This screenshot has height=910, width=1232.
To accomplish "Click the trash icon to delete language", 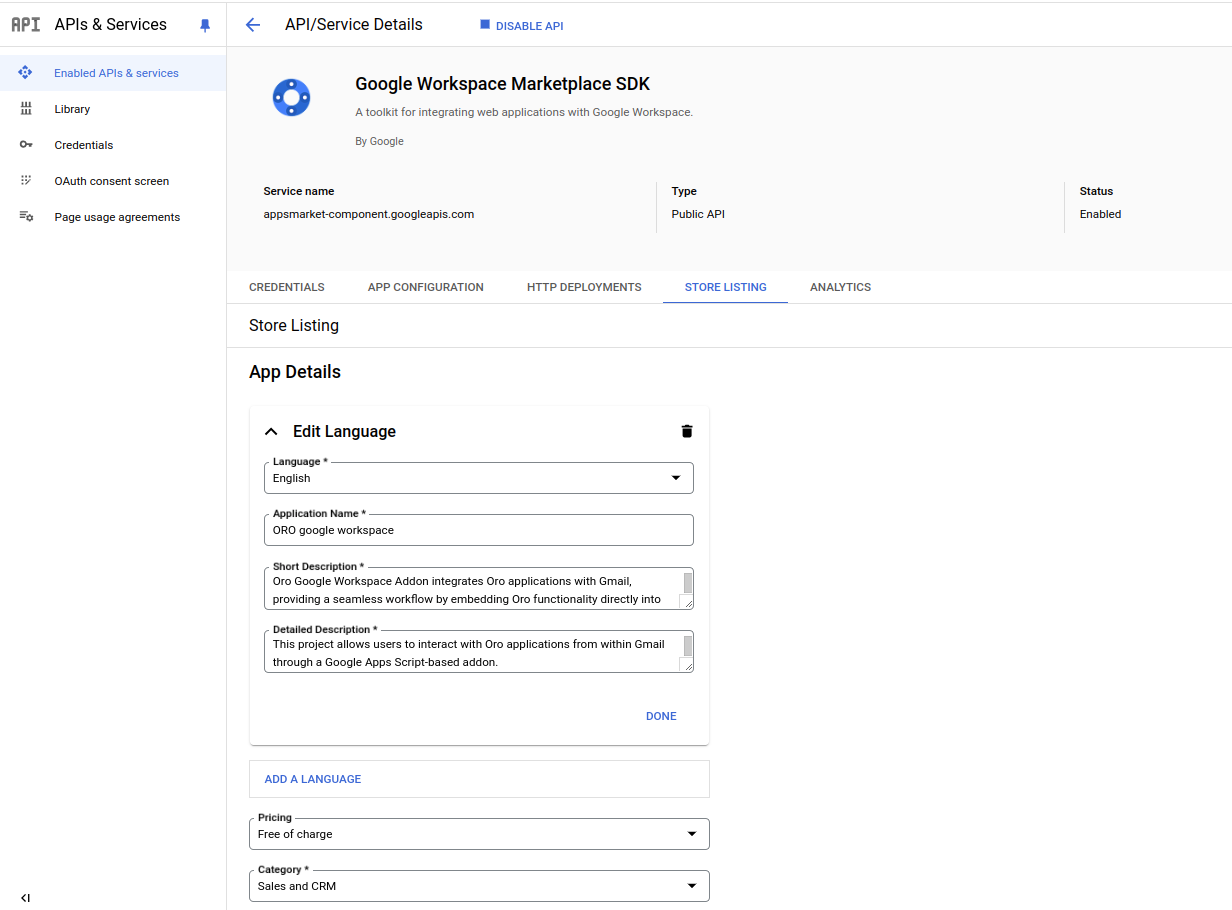I will [686, 431].
